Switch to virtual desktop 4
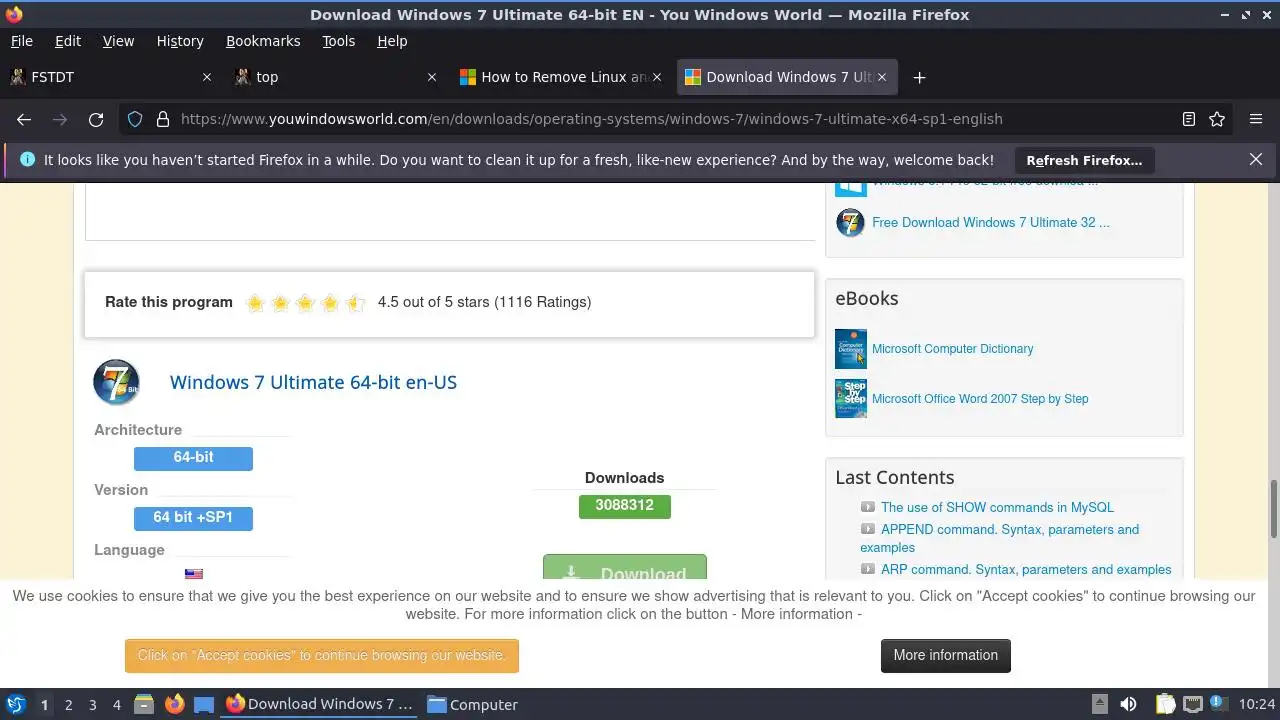 click(116, 704)
